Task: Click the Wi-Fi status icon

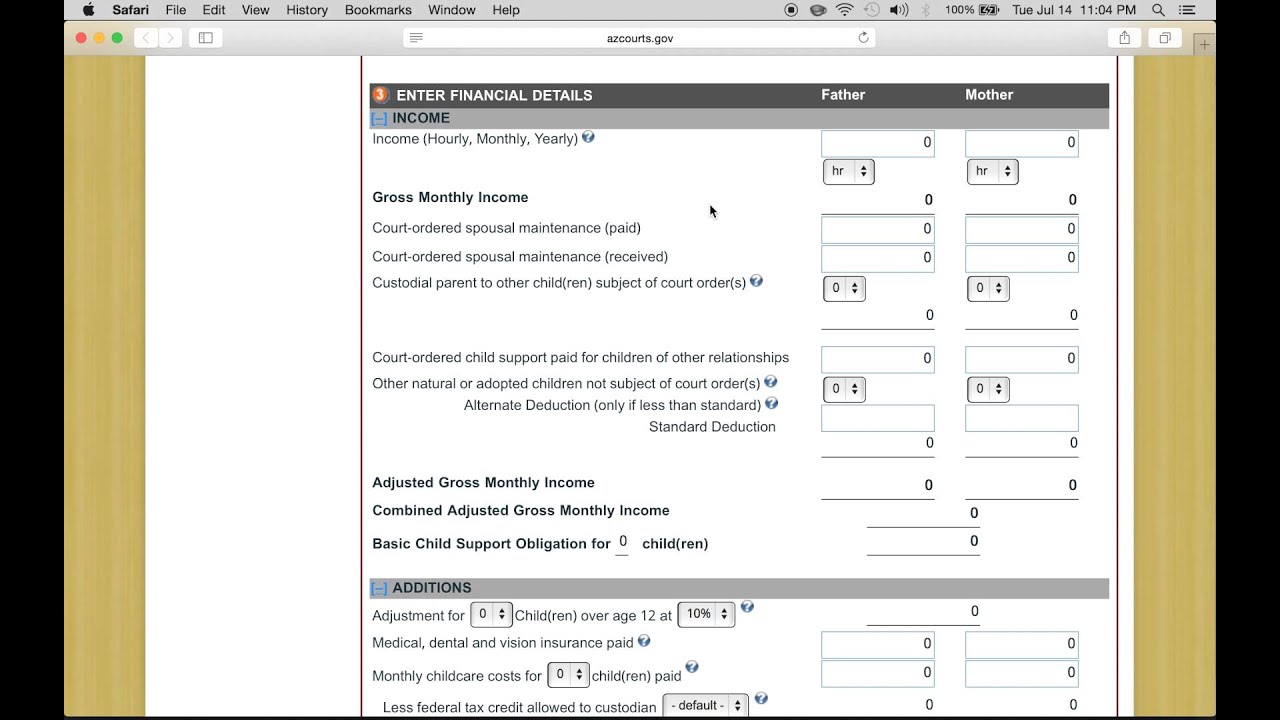Action: pyautogui.click(x=845, y=10)
